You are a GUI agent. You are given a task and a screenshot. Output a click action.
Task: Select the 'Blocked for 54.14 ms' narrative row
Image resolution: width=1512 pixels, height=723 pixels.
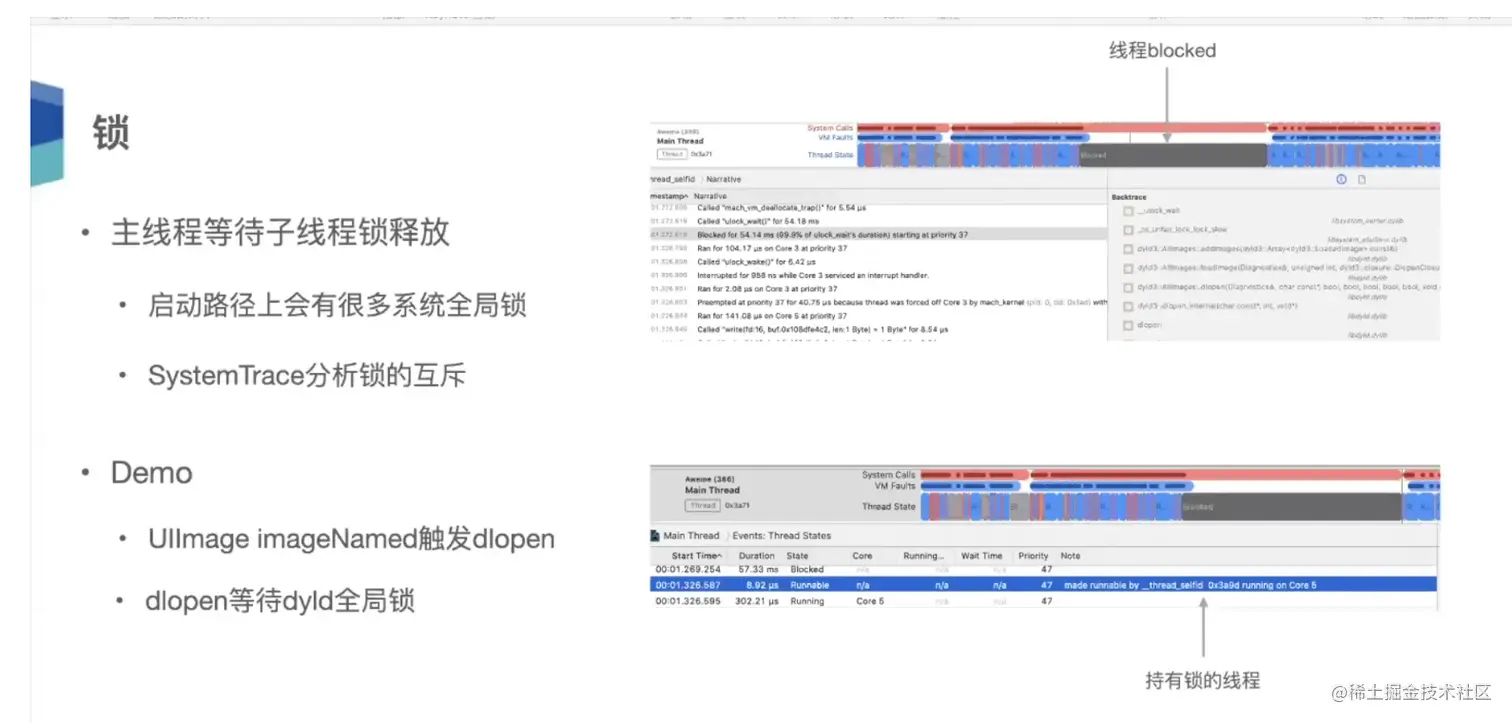point(879,234)
